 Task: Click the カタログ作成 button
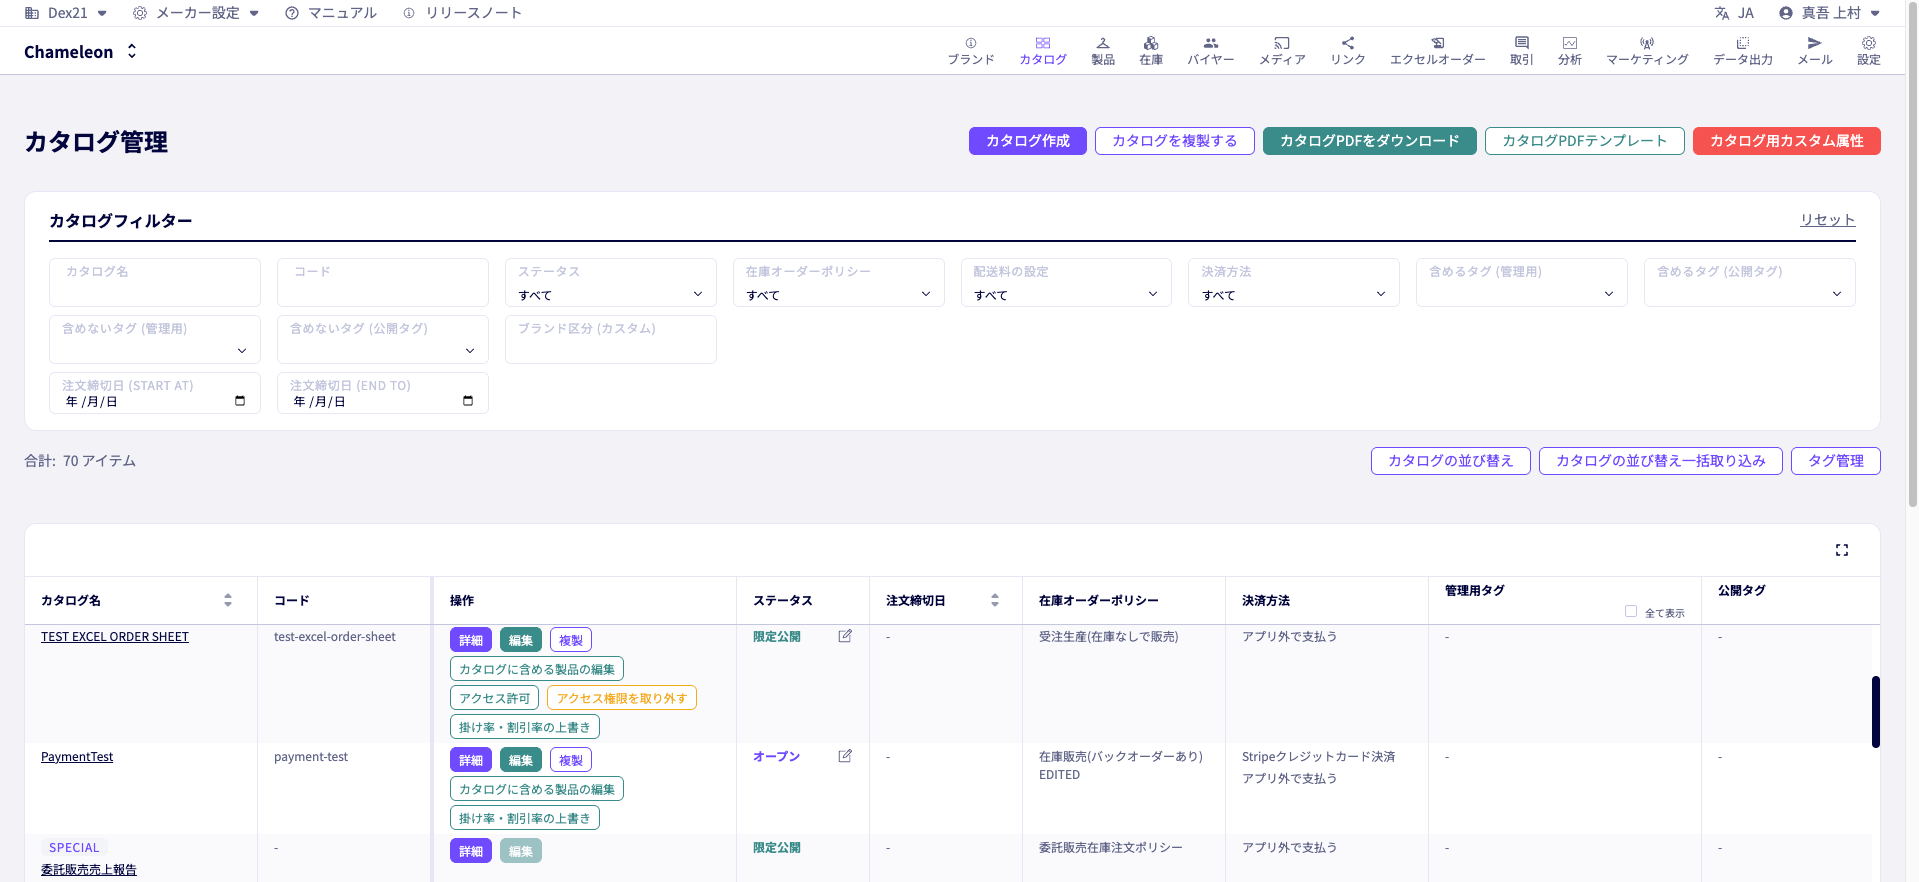(x=1028, y=141)
